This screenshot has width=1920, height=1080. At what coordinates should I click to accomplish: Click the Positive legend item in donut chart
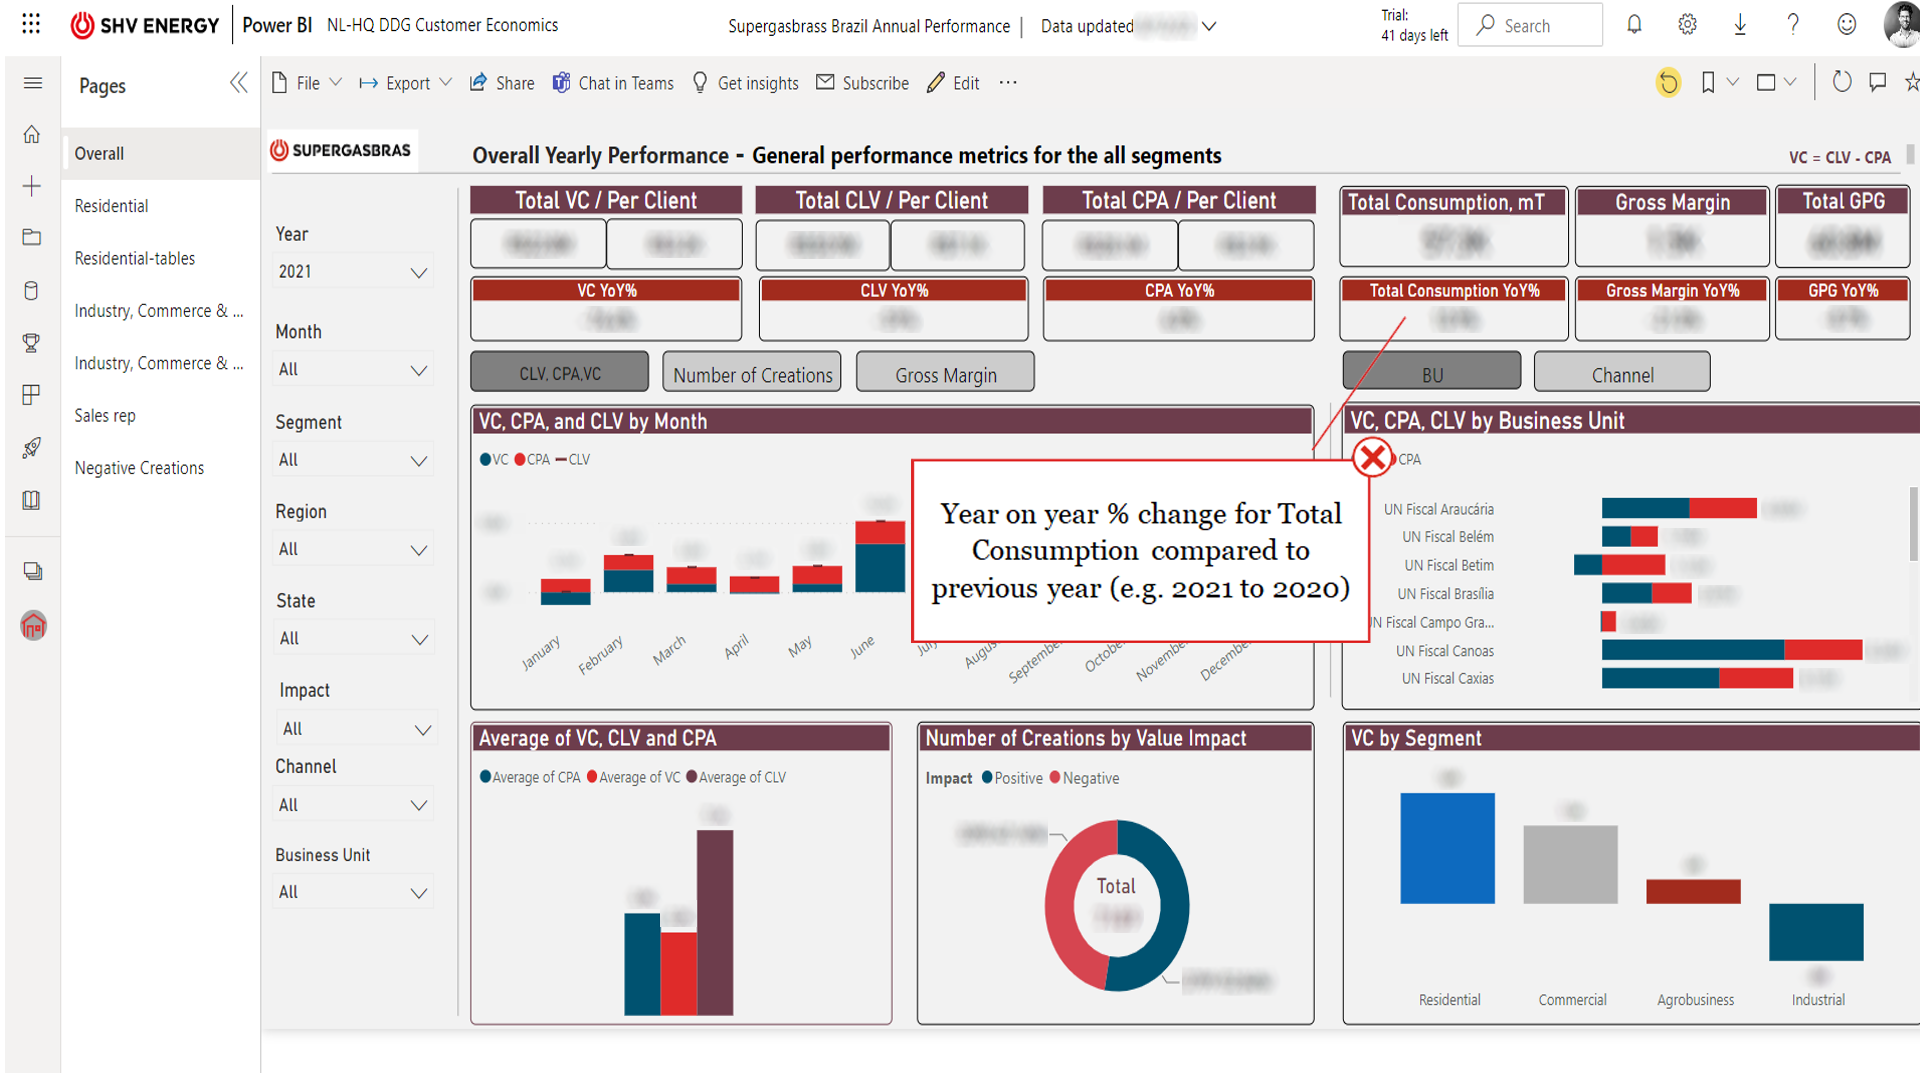[x=1012, y=778]
